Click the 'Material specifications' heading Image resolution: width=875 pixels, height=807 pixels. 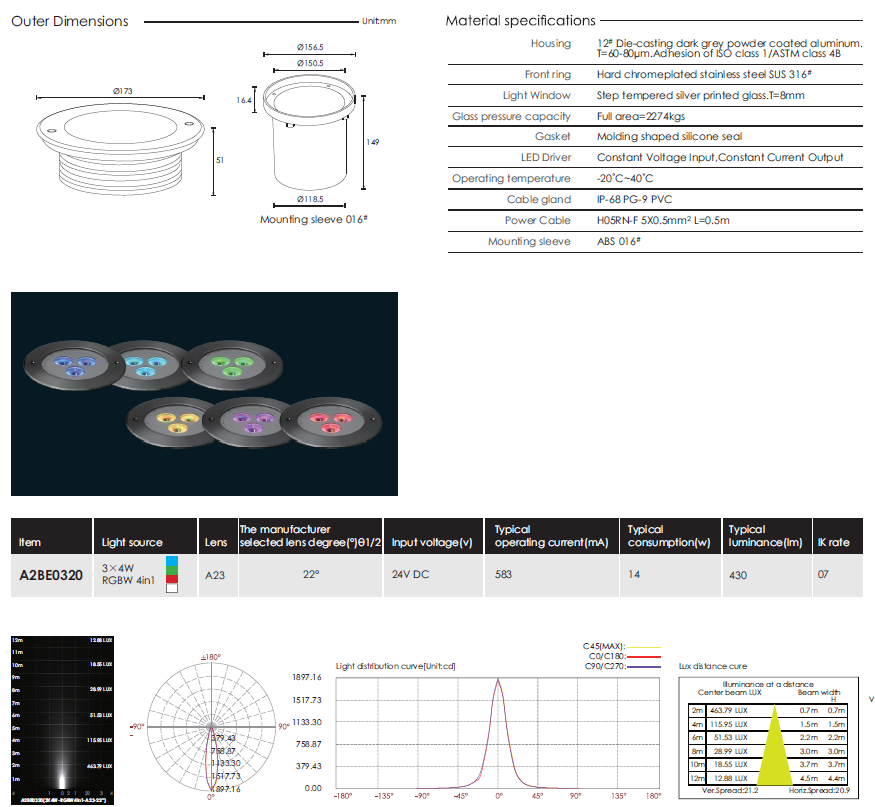point(520,21)
